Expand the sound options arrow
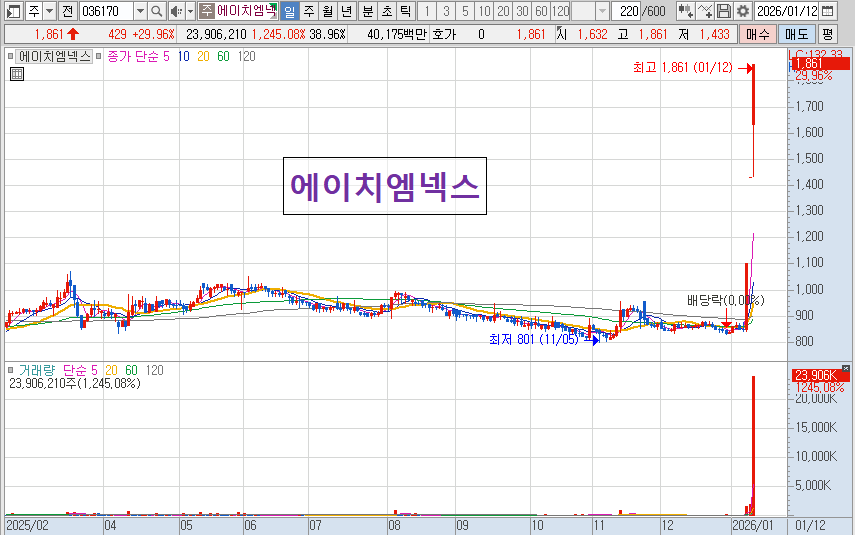This screenshot has height=535, width=855. tap(190, 11)
